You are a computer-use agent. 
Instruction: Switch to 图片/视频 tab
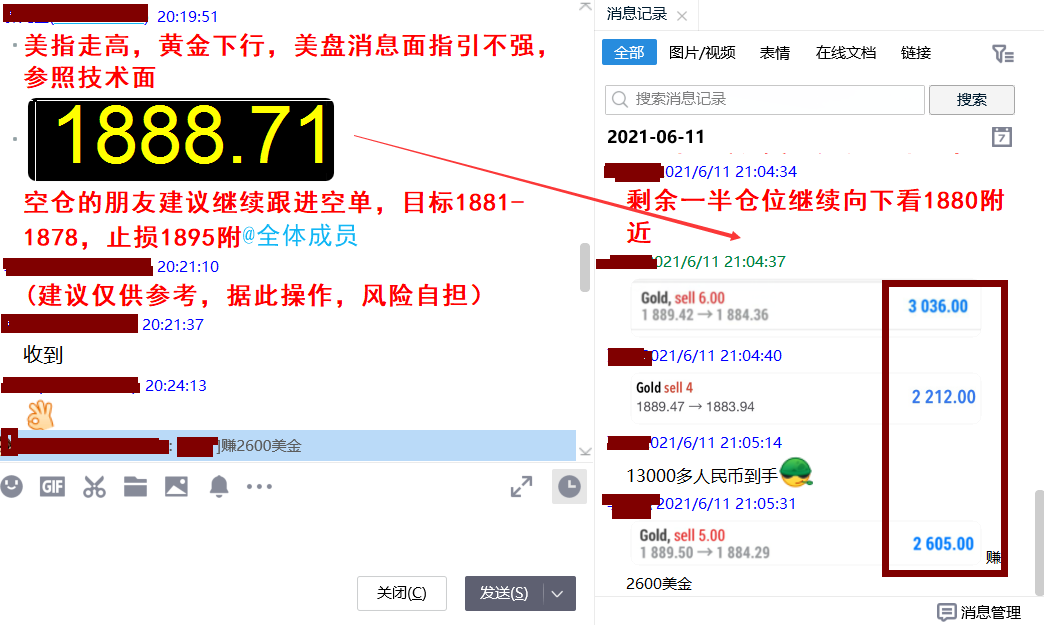coord(702,53)
